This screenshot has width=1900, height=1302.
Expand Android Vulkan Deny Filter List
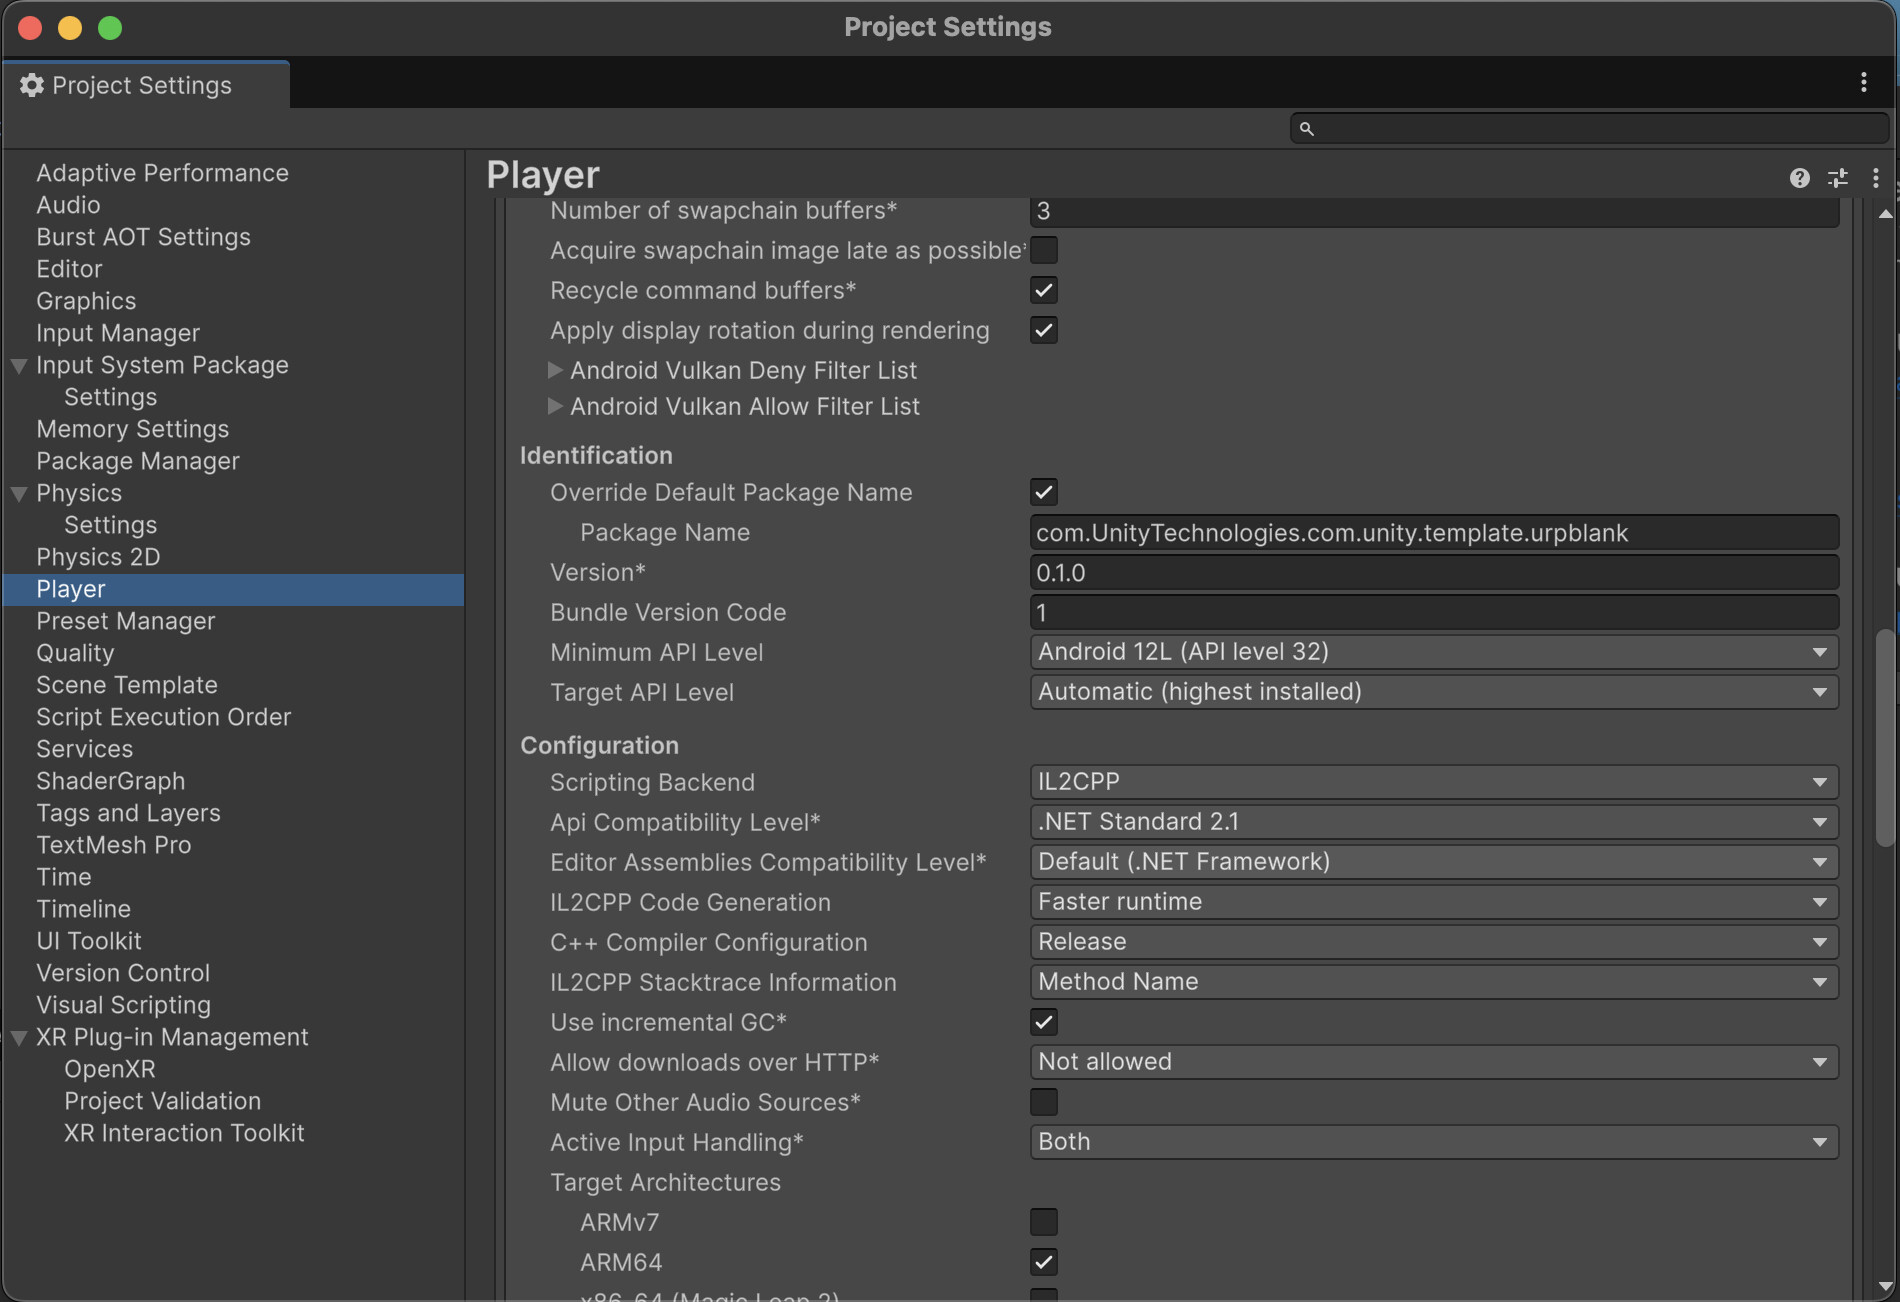[x=555, y=371]
